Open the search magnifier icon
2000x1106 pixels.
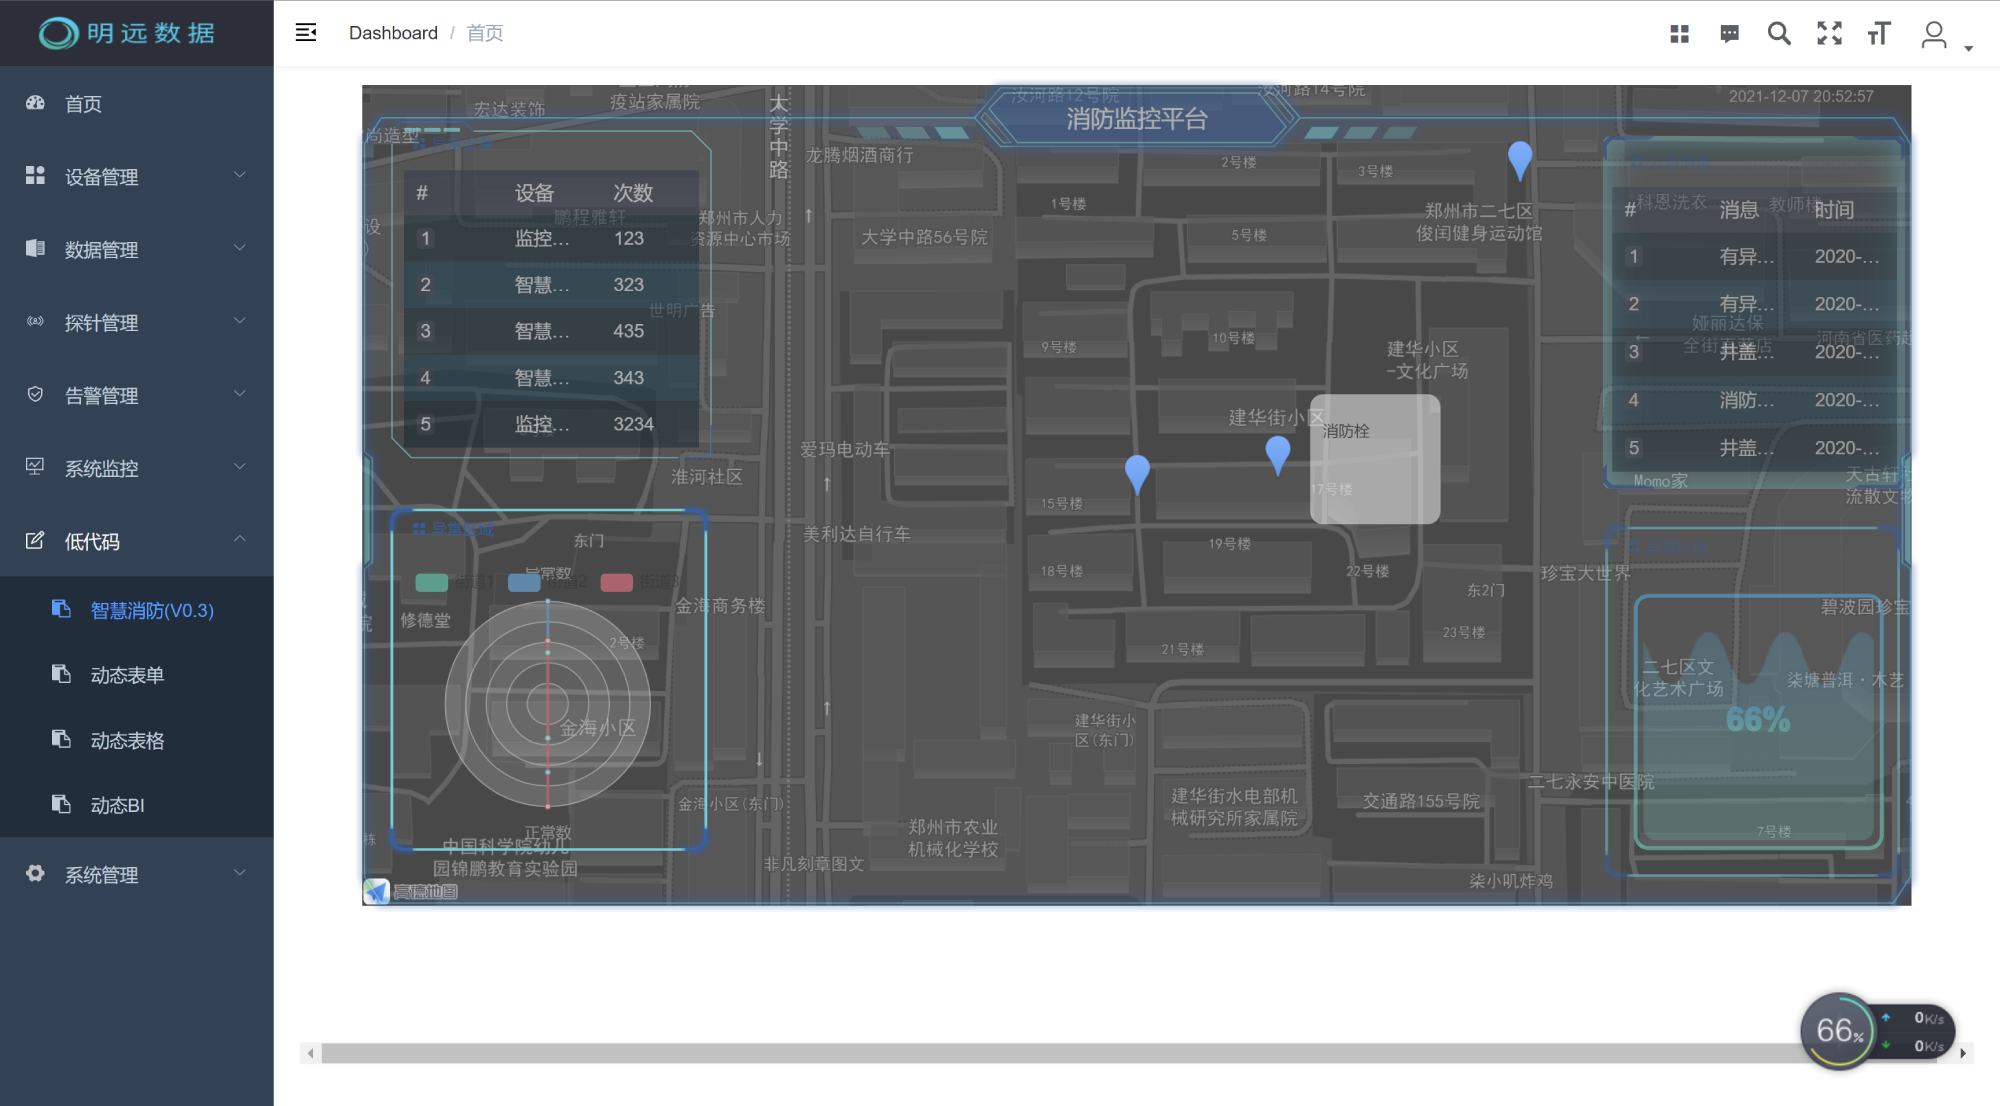pos(1779,34)
